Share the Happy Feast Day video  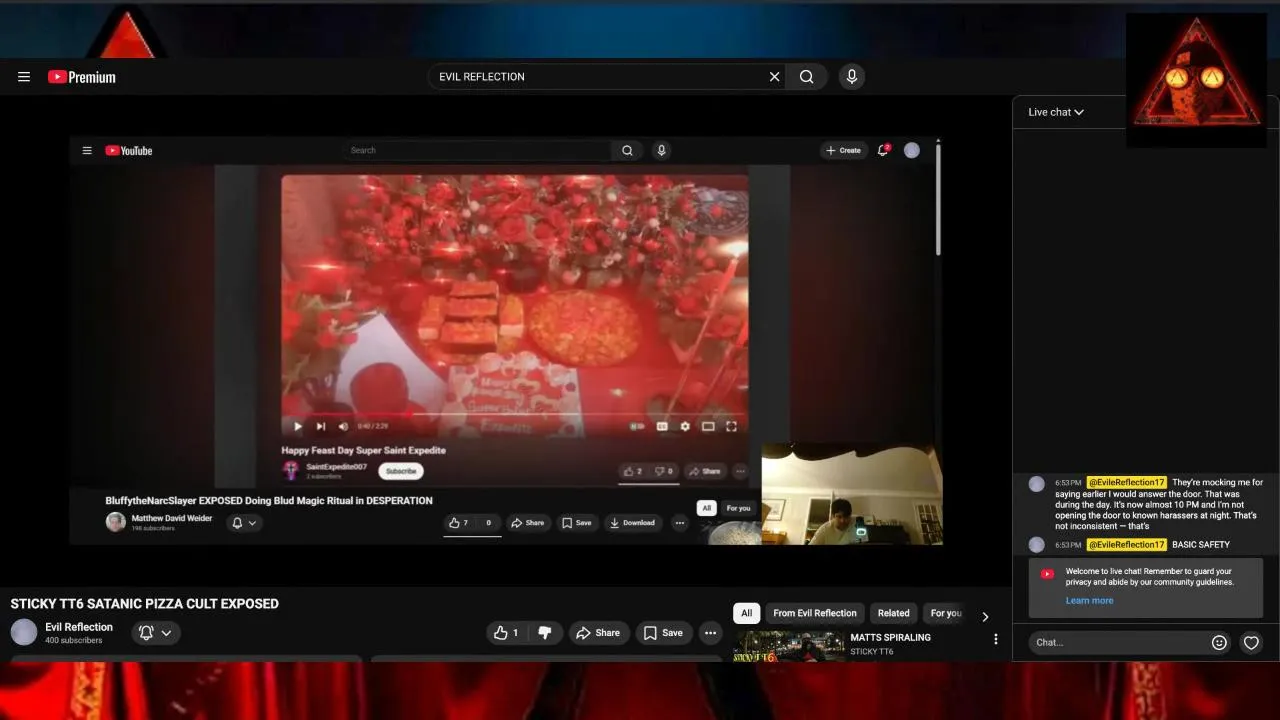705,471
